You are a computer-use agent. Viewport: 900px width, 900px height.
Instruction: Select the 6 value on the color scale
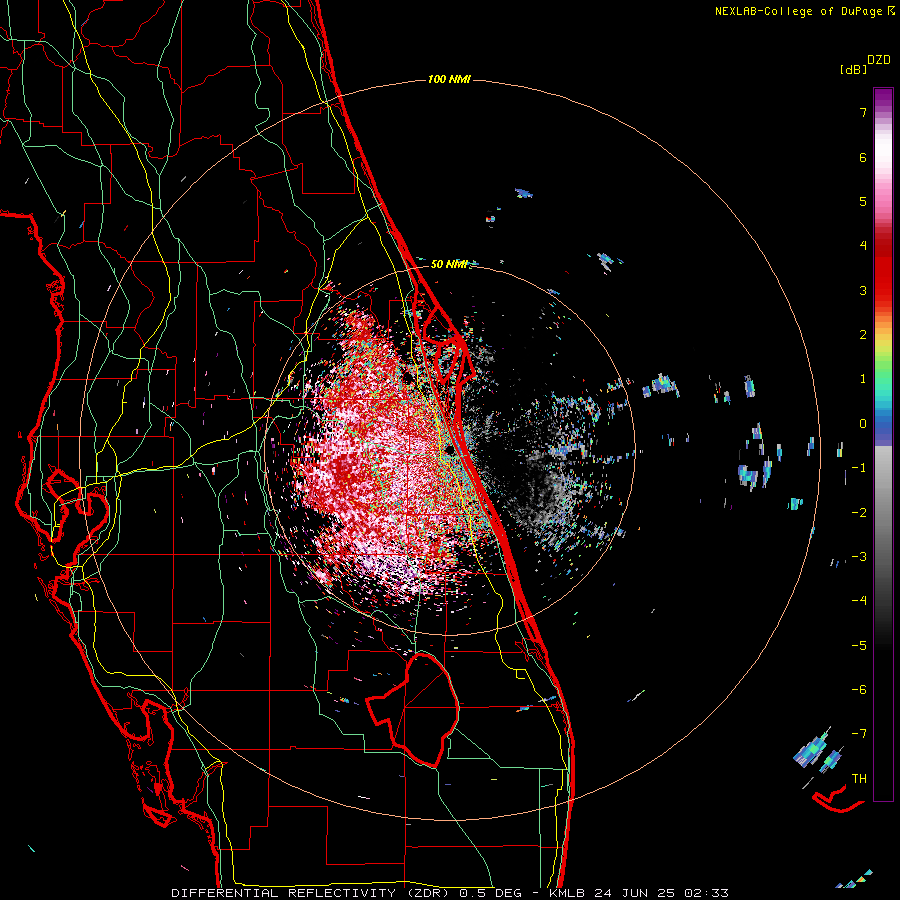[863, 157]
